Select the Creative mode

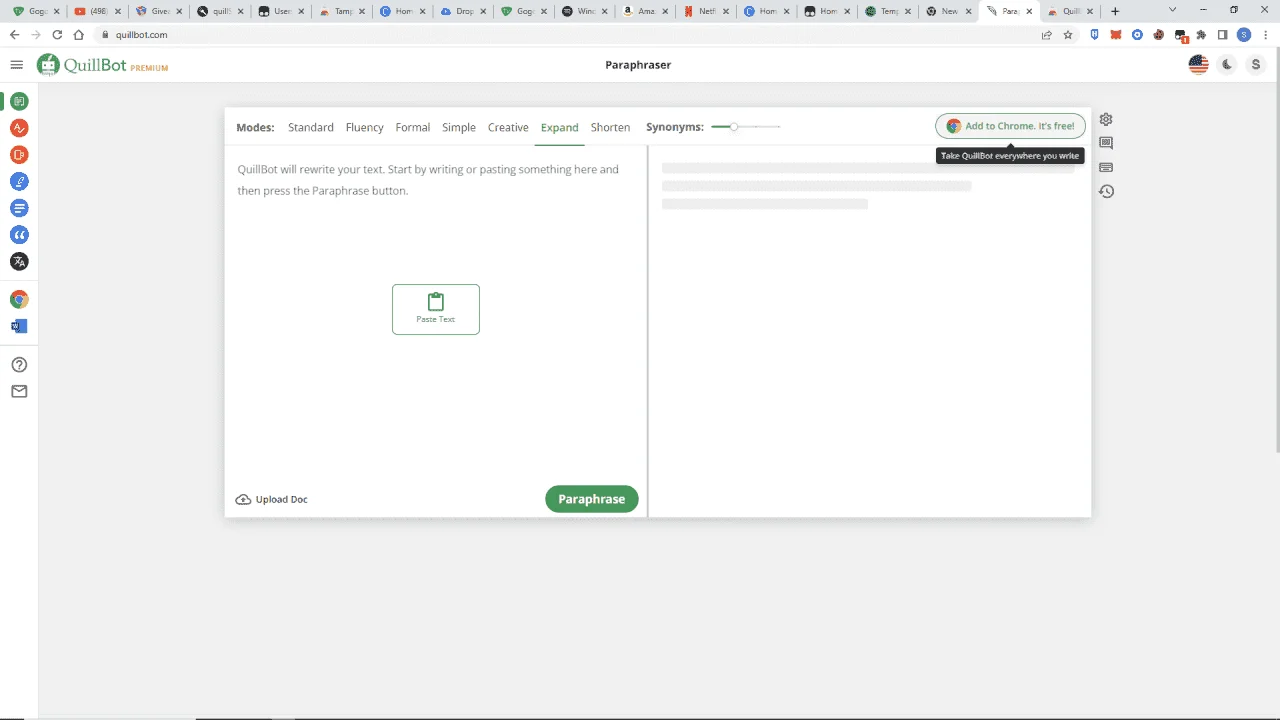508,127
